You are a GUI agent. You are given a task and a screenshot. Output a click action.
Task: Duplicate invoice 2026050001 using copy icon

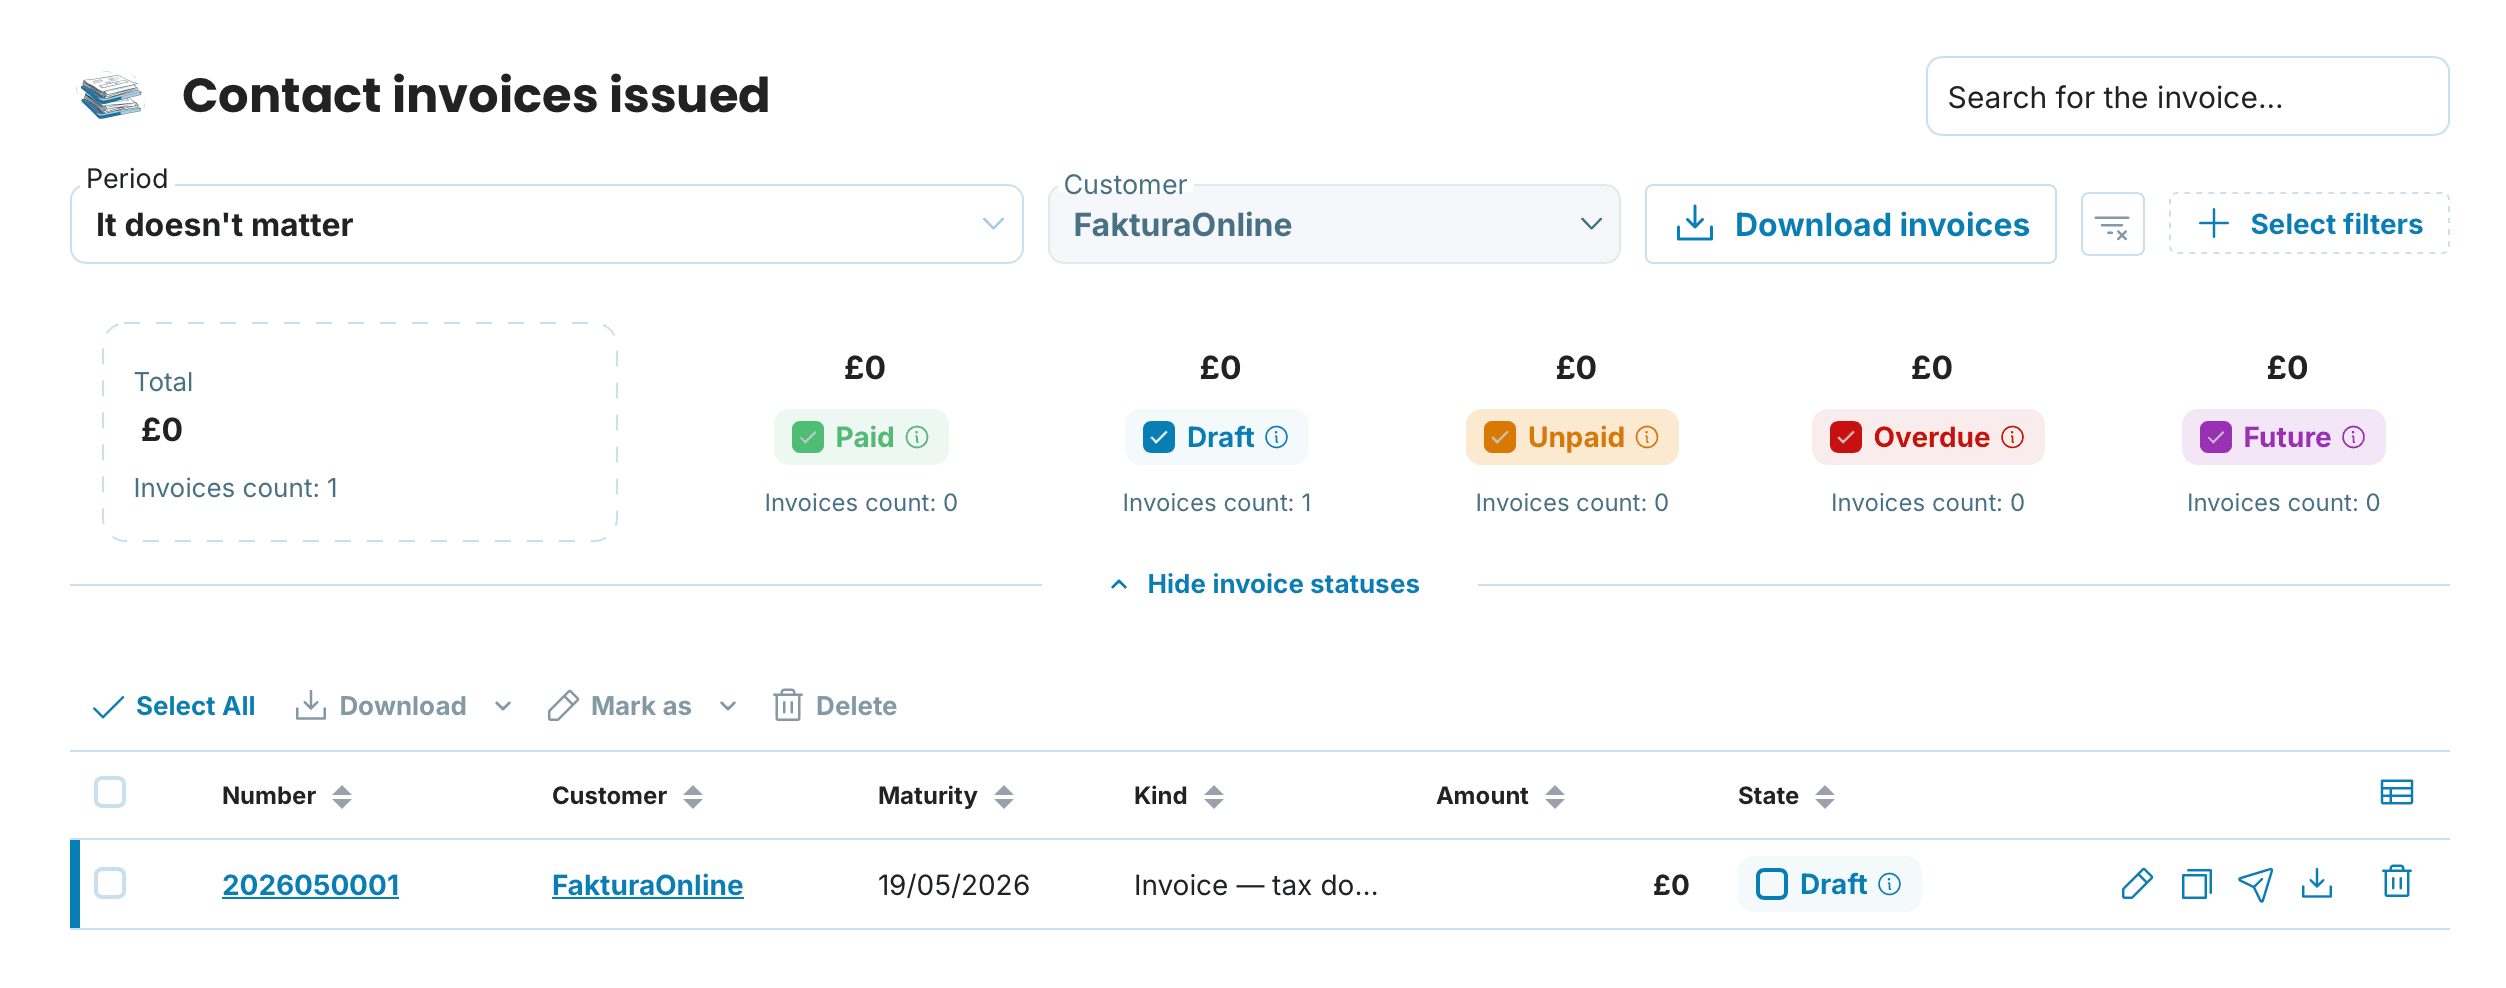click(2197, 884)
